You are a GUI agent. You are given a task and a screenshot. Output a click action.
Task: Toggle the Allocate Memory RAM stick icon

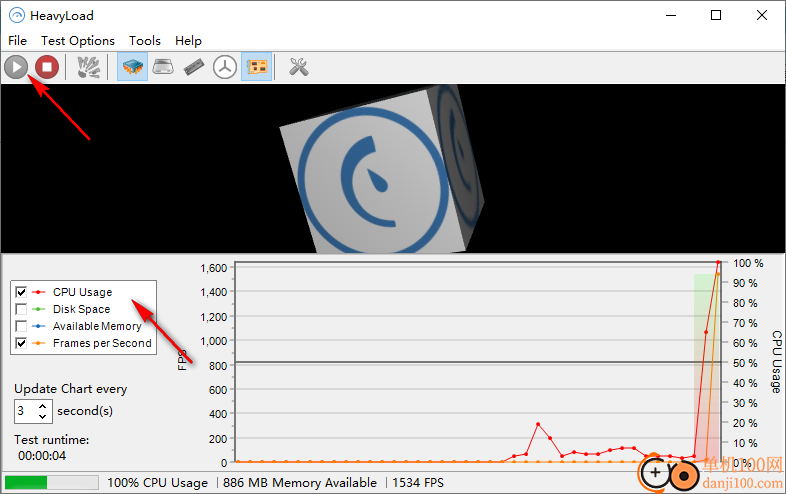(x=194, y=67)
